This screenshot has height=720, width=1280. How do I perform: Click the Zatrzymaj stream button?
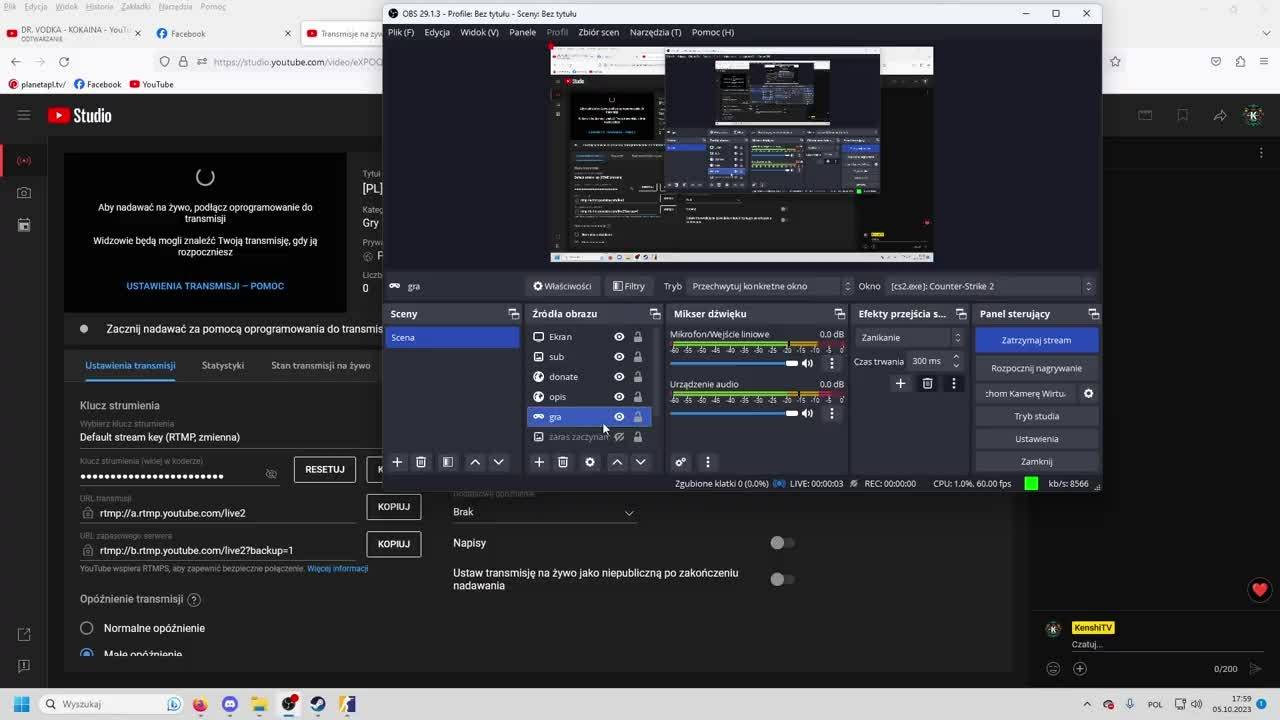coord(1036,340)
